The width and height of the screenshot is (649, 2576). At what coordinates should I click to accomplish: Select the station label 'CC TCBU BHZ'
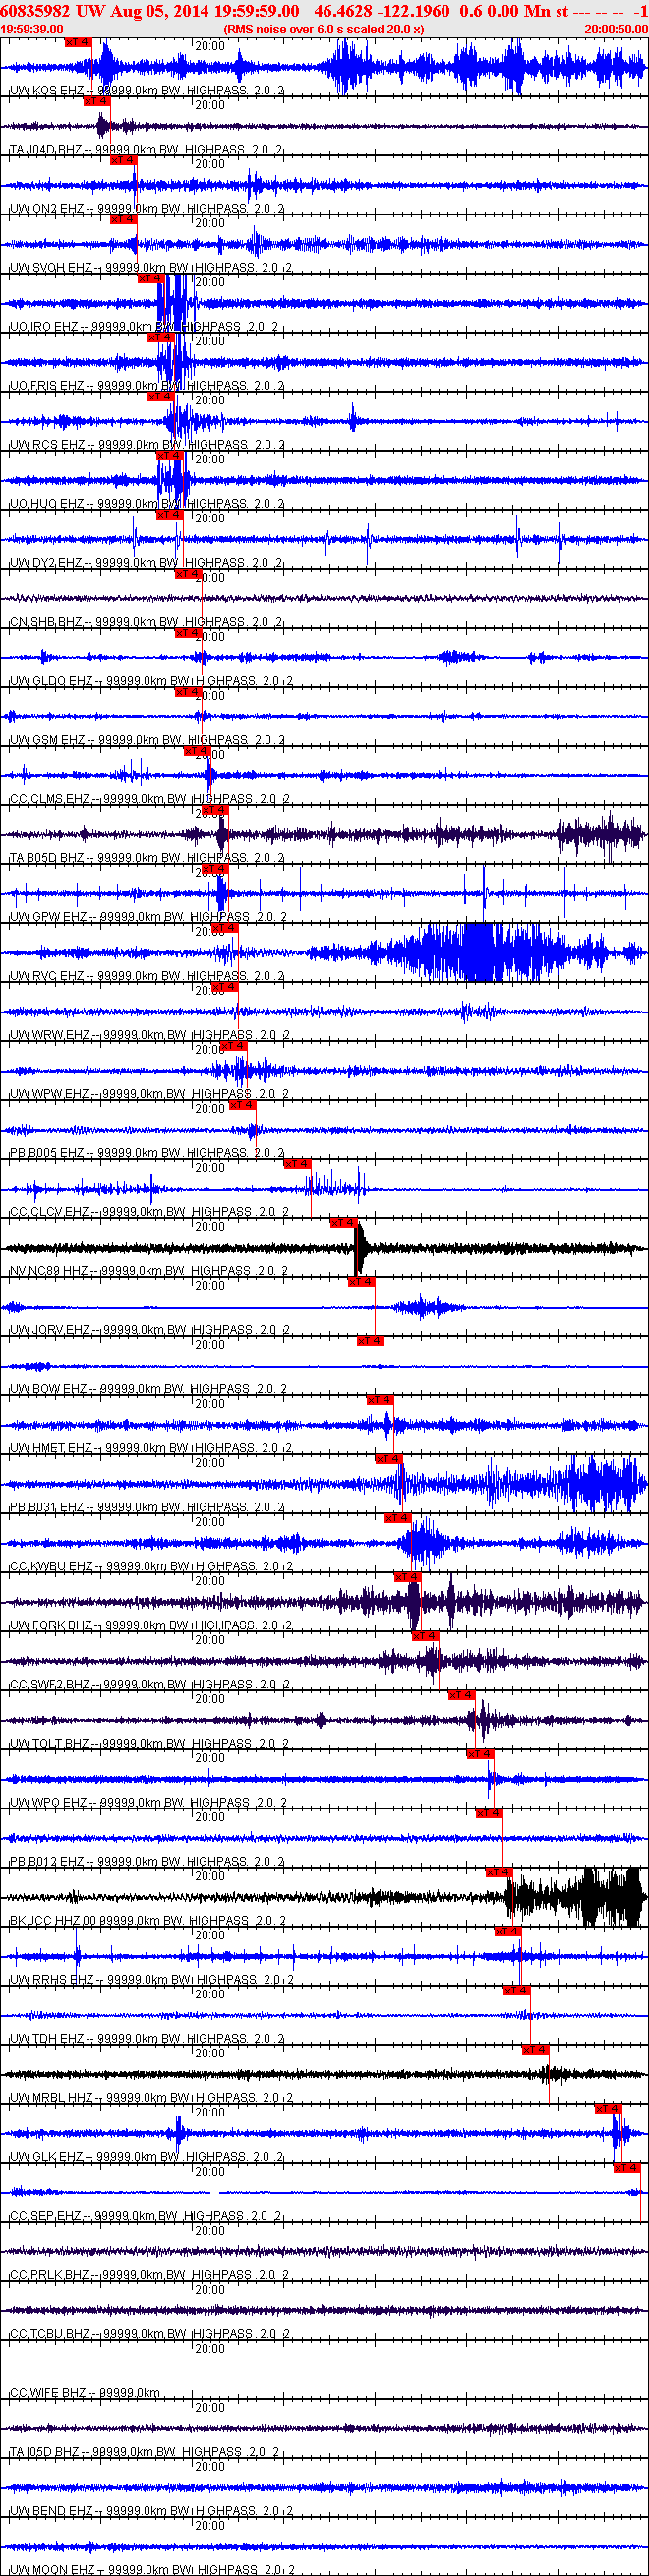(50, 2333)
